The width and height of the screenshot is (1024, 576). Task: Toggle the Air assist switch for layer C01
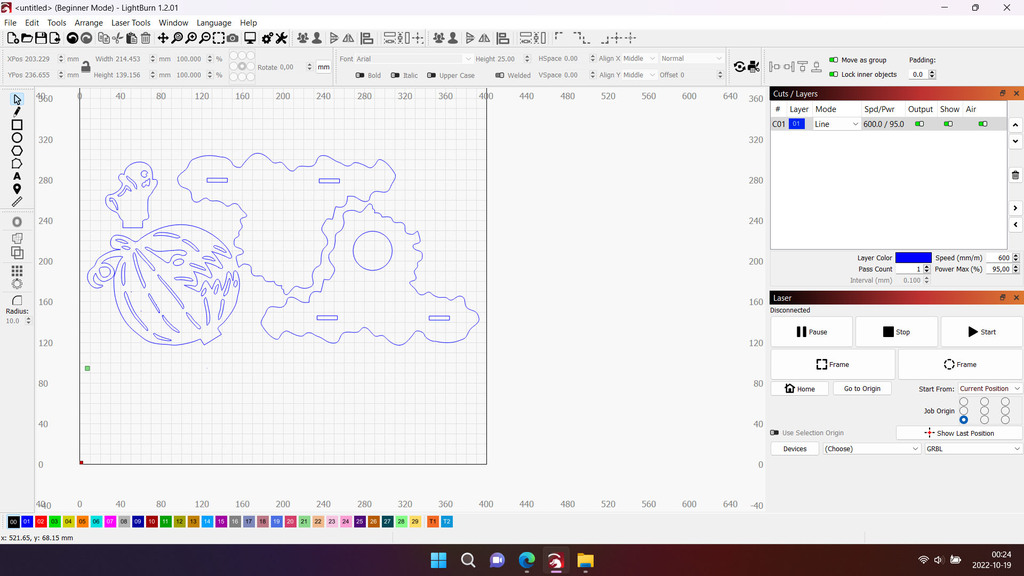(x=983, y=124)
